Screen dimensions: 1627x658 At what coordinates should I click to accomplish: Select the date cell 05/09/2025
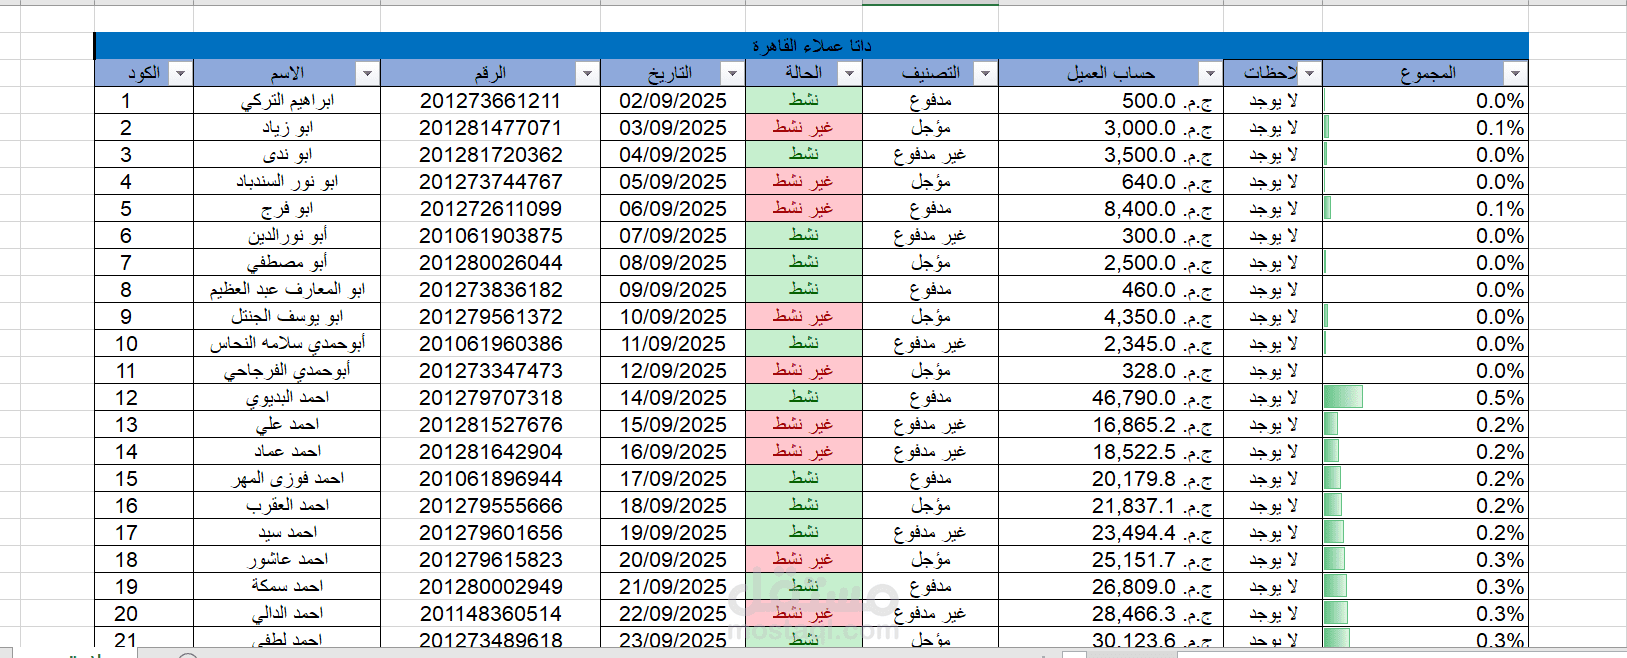coord(673,182)
